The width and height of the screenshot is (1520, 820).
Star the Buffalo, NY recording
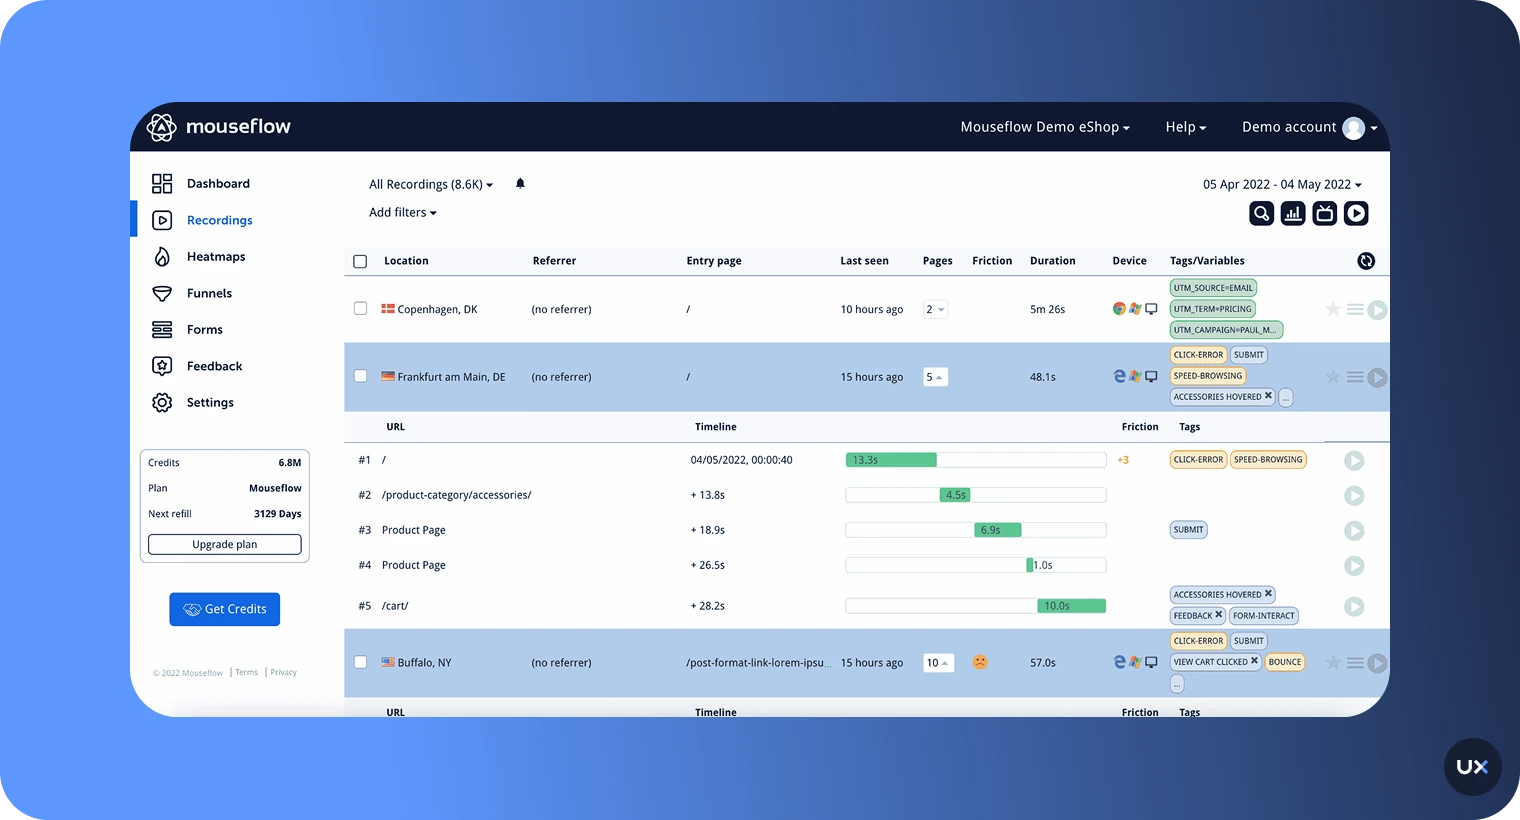1333,662
